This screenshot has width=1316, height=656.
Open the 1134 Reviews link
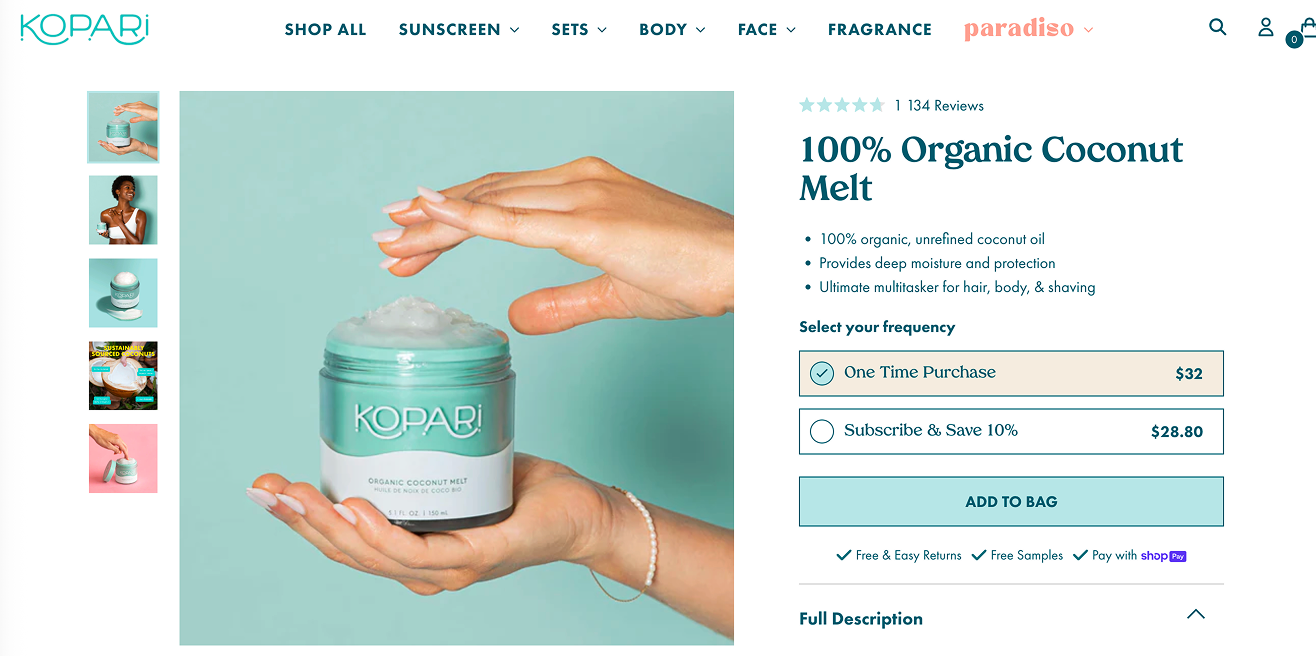pyautogui.click(x=939, y=105)
